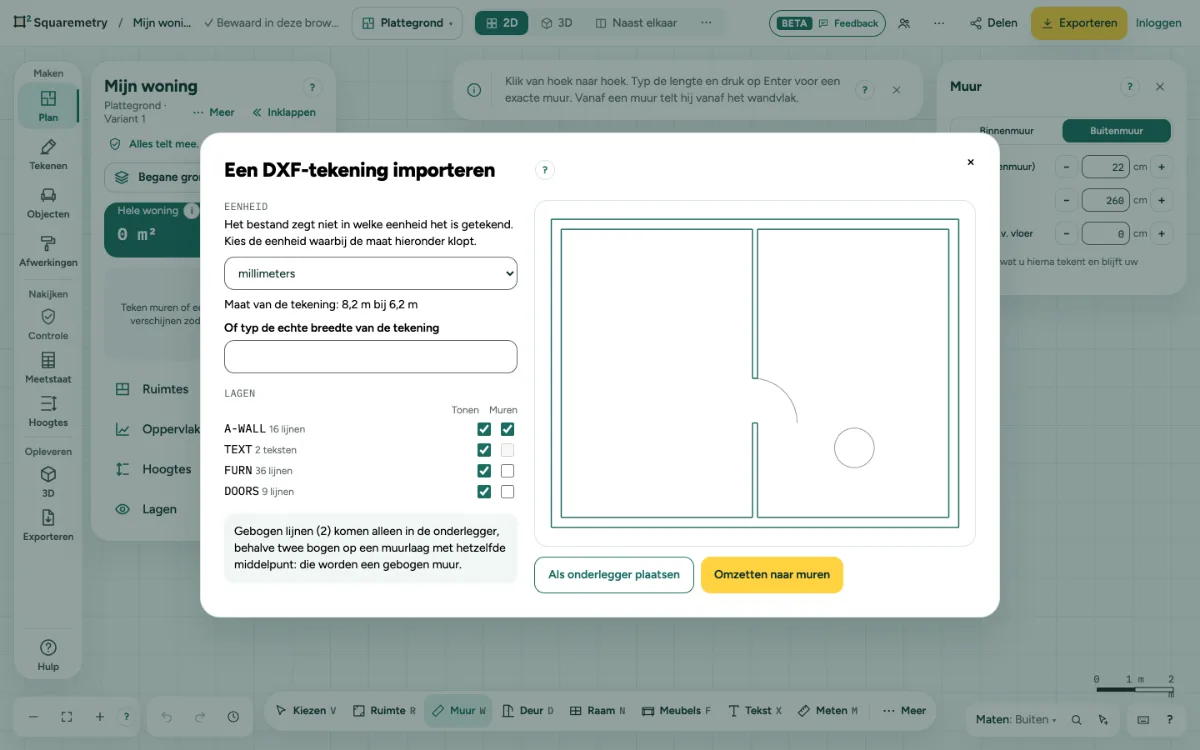Uncheck Muren for the A-WALL layer
The height and width of the screenshot is (750, 1200).
507,429
